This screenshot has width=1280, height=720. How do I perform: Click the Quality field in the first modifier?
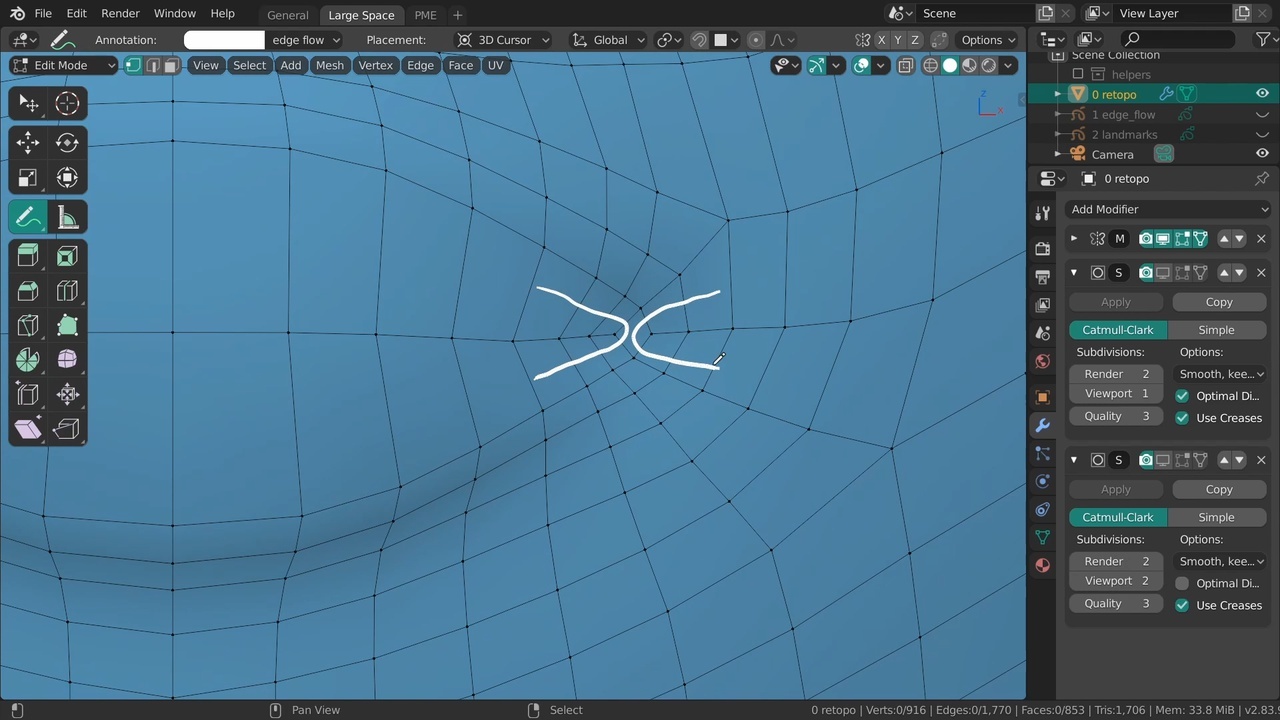1116,416
